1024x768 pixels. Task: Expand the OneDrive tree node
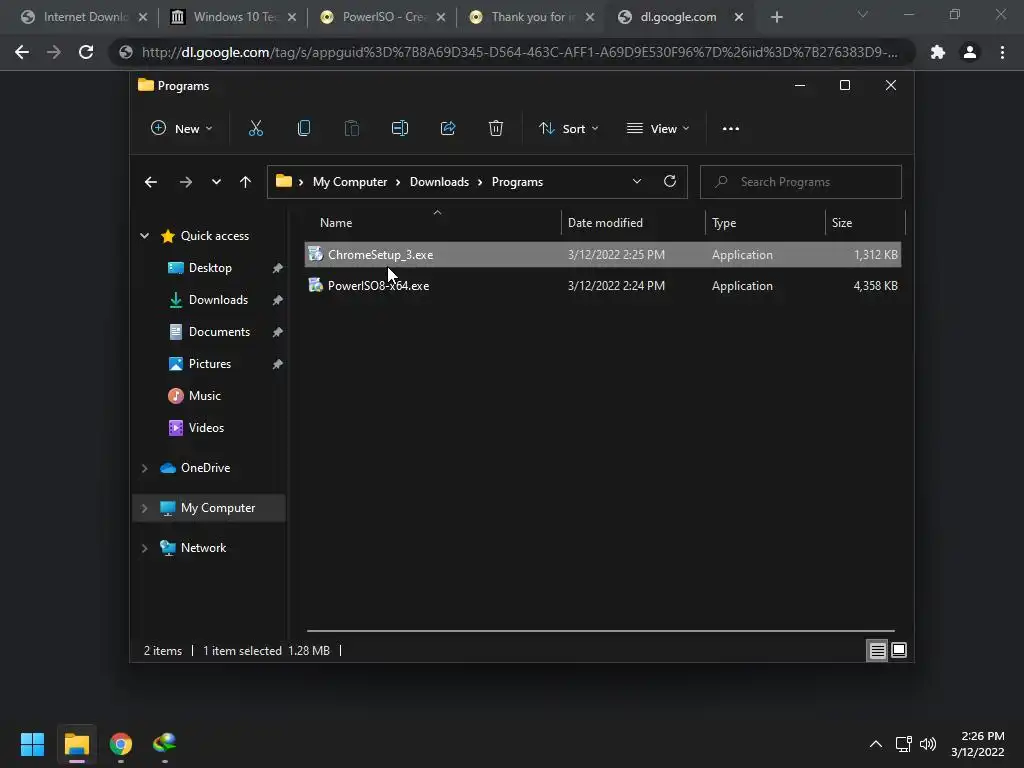[x=144, y=468]
